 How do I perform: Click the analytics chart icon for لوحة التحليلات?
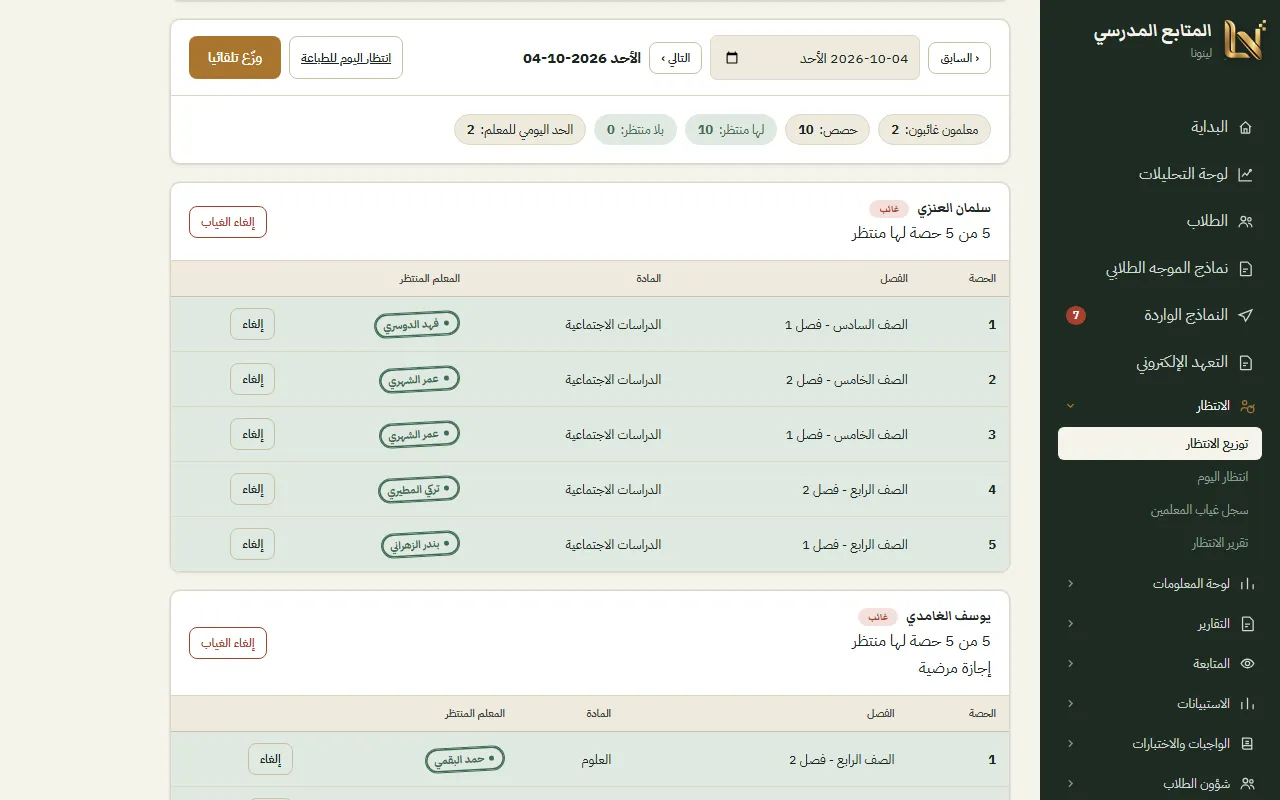coord(1245,174)
